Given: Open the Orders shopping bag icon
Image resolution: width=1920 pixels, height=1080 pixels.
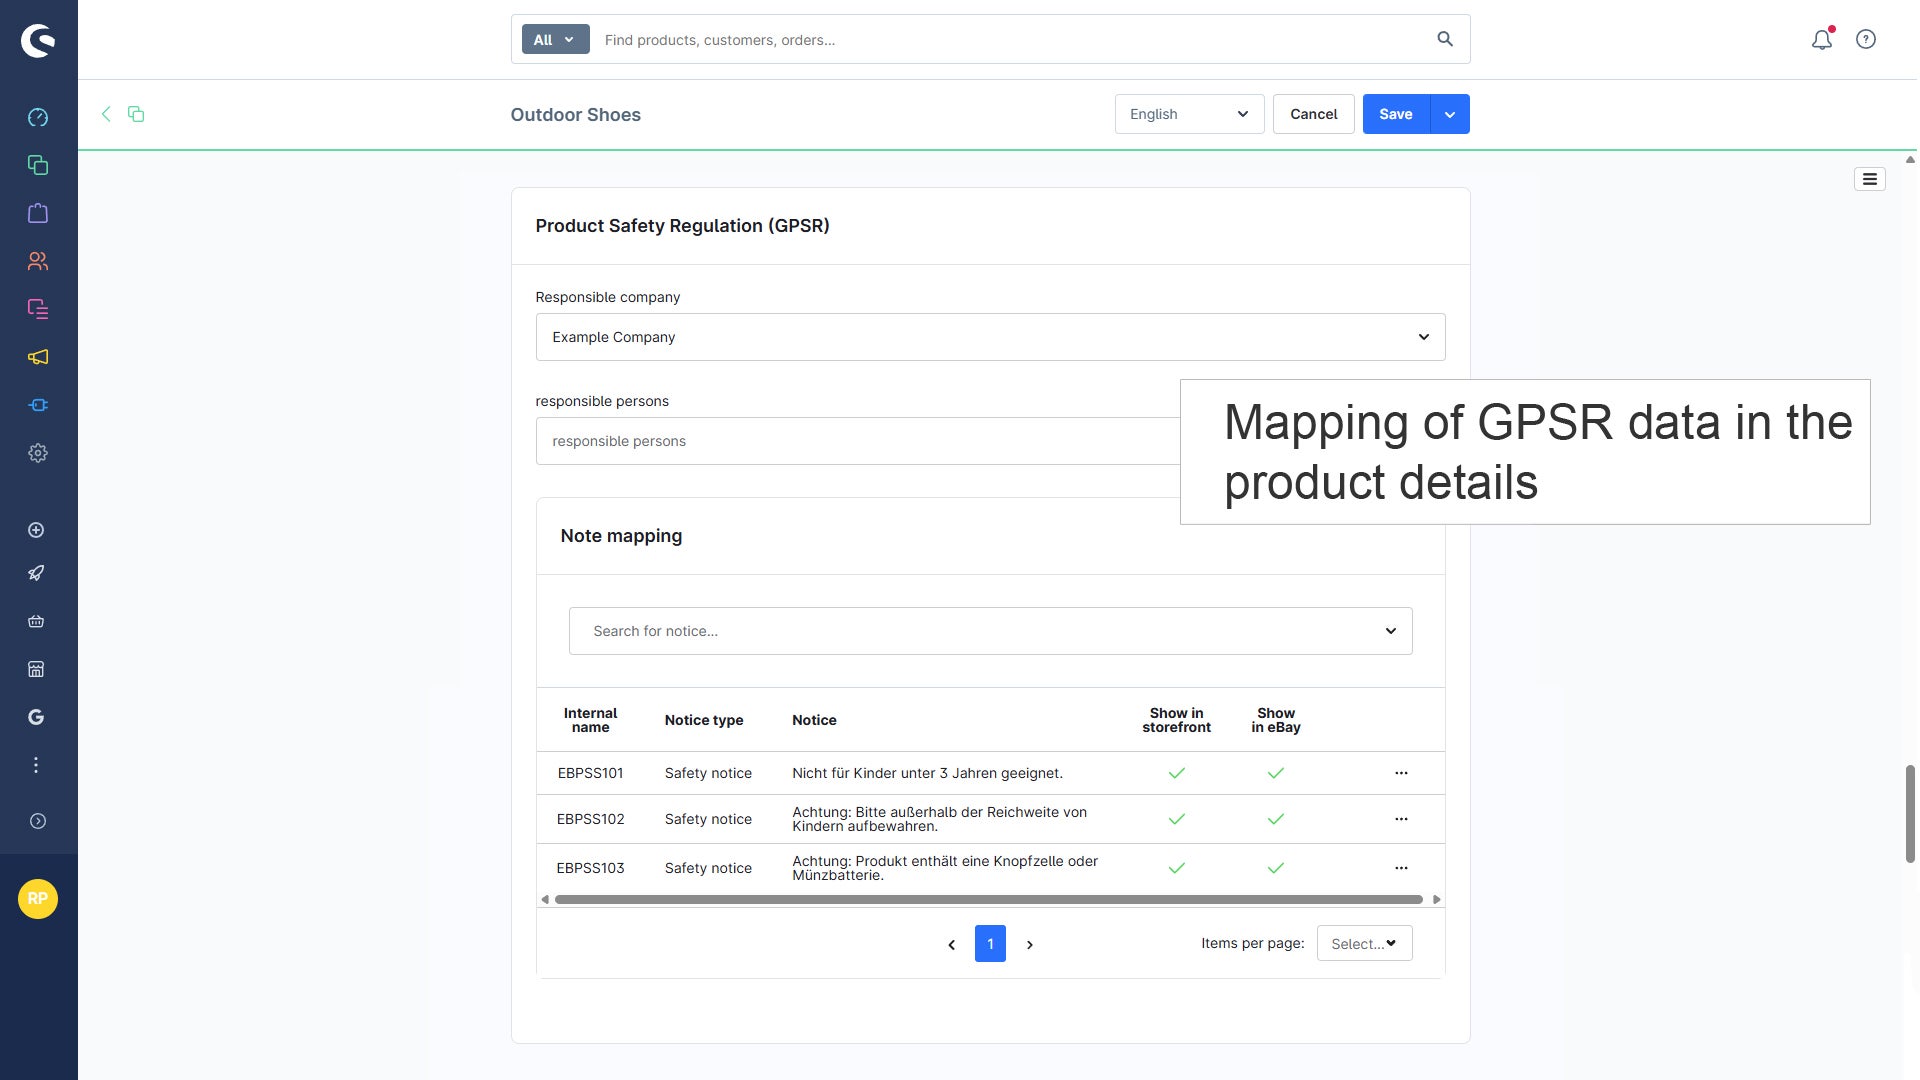Looking at the screenshot, I should 38,213.
